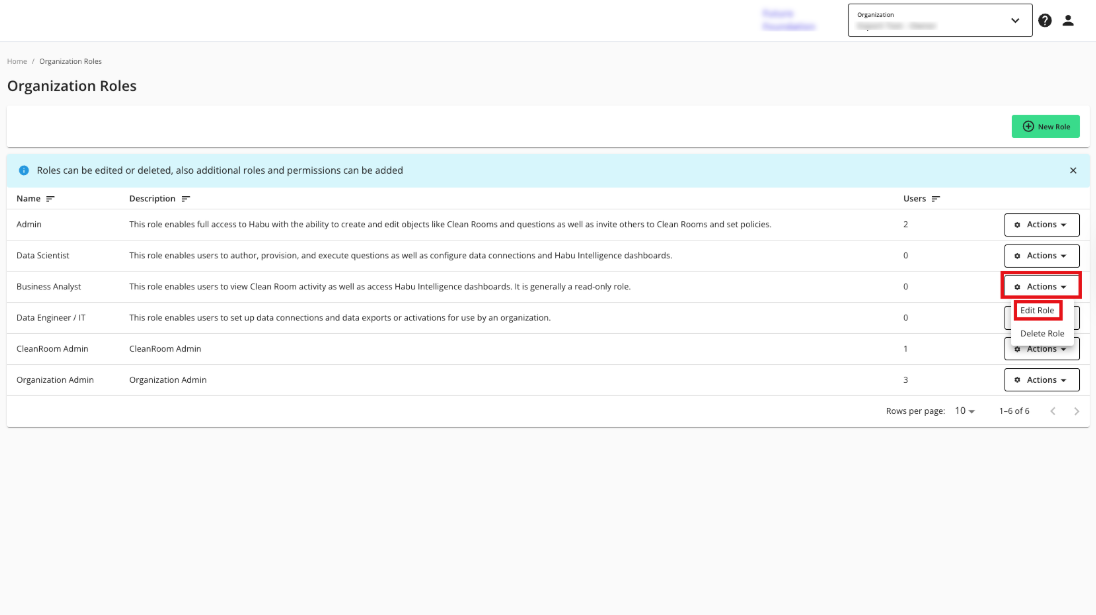The image size is (1096, 615).
Task: Sort by Users column icon
Action: coord(936,199)
